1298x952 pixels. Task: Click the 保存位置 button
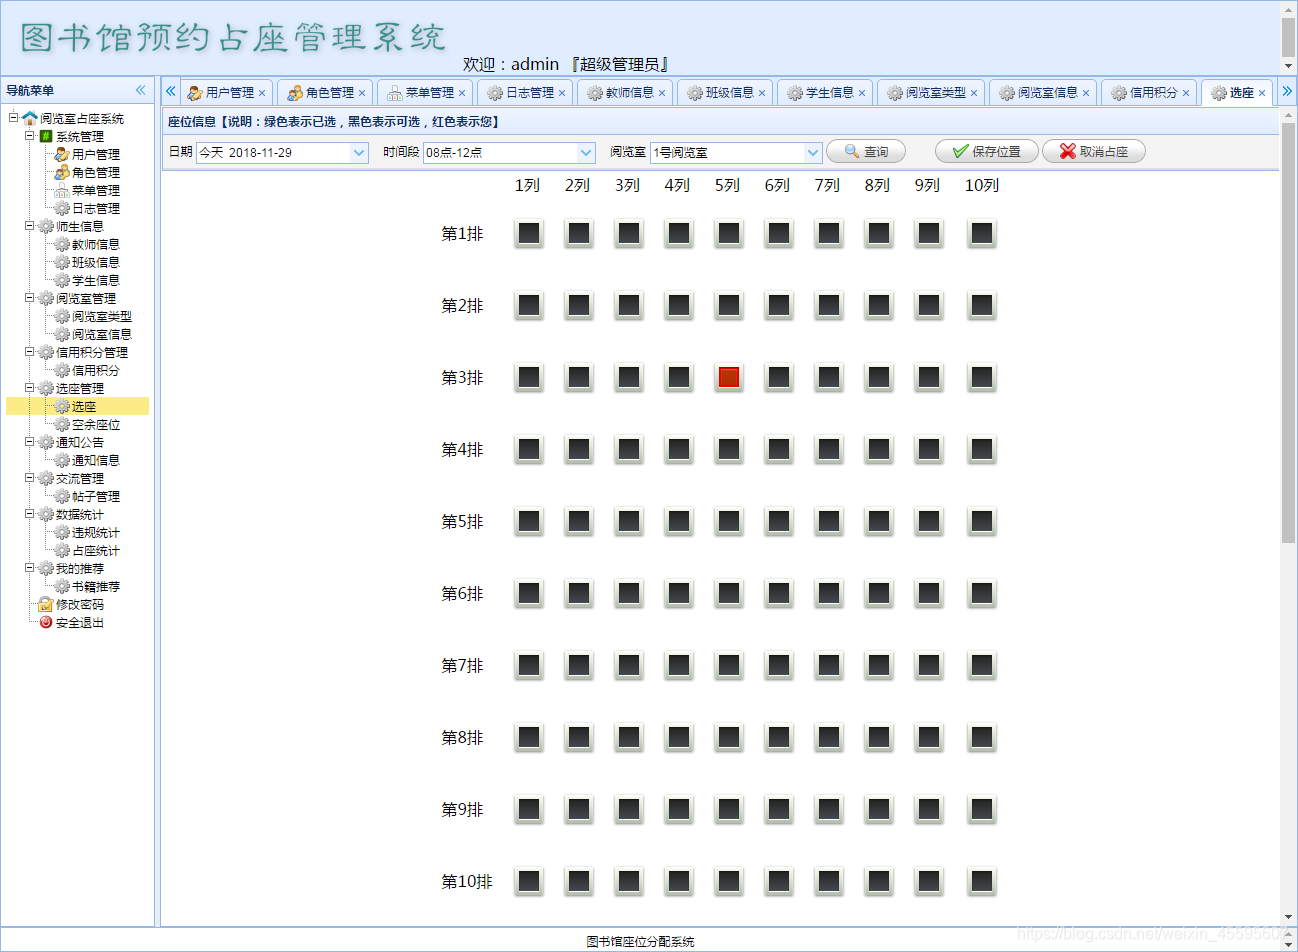click(986, 152)
